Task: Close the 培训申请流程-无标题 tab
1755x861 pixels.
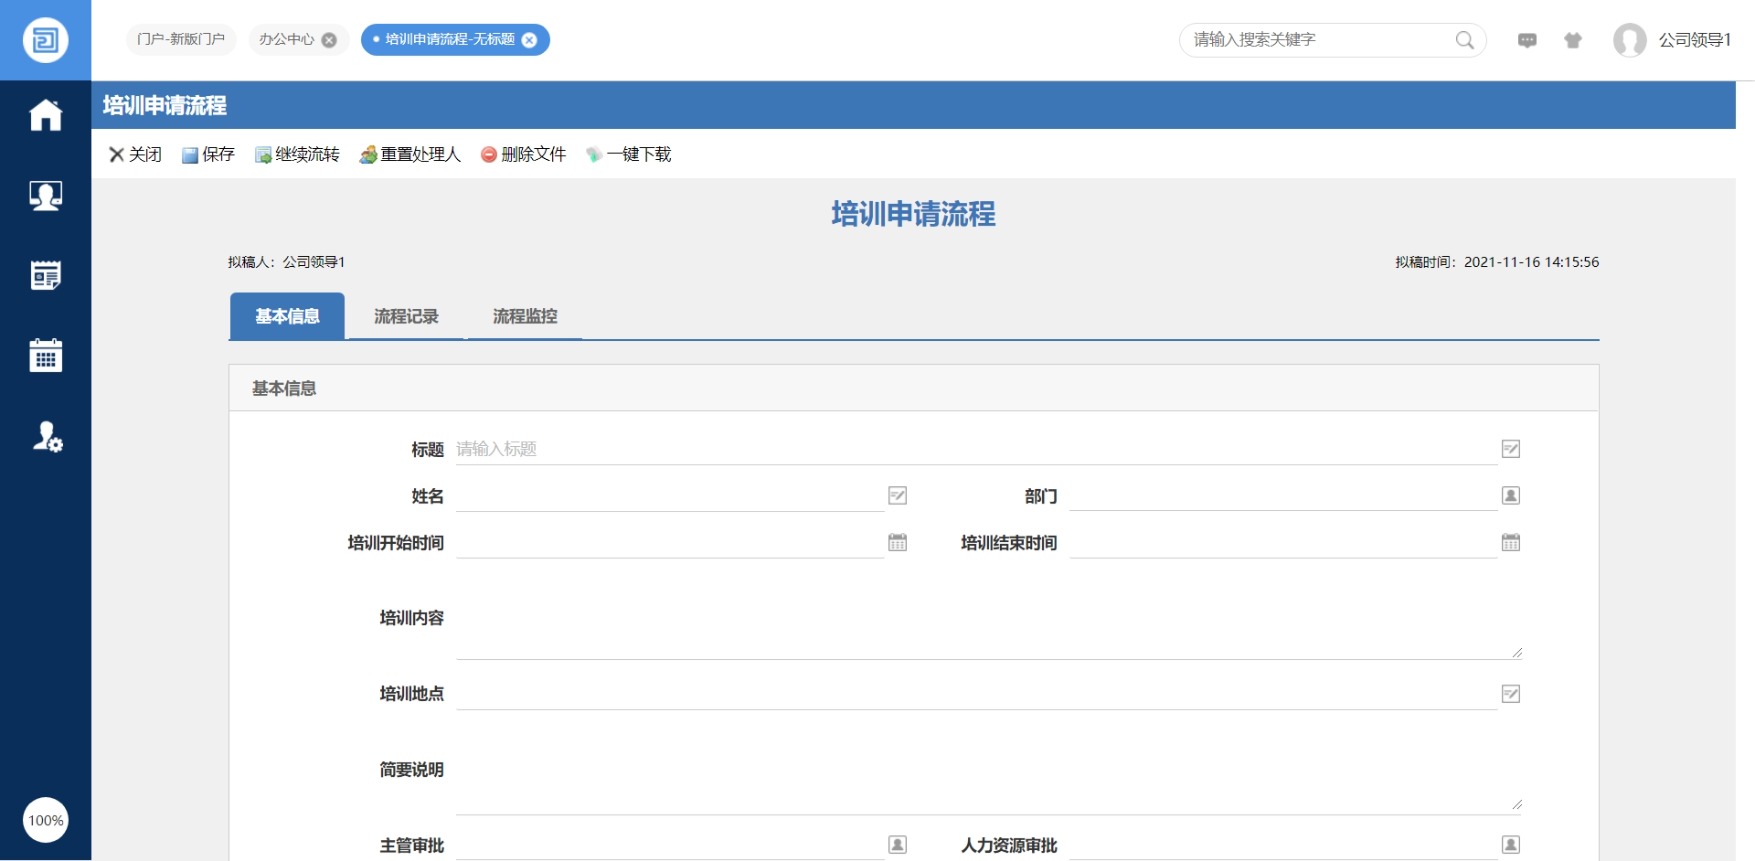Action: 530,40
